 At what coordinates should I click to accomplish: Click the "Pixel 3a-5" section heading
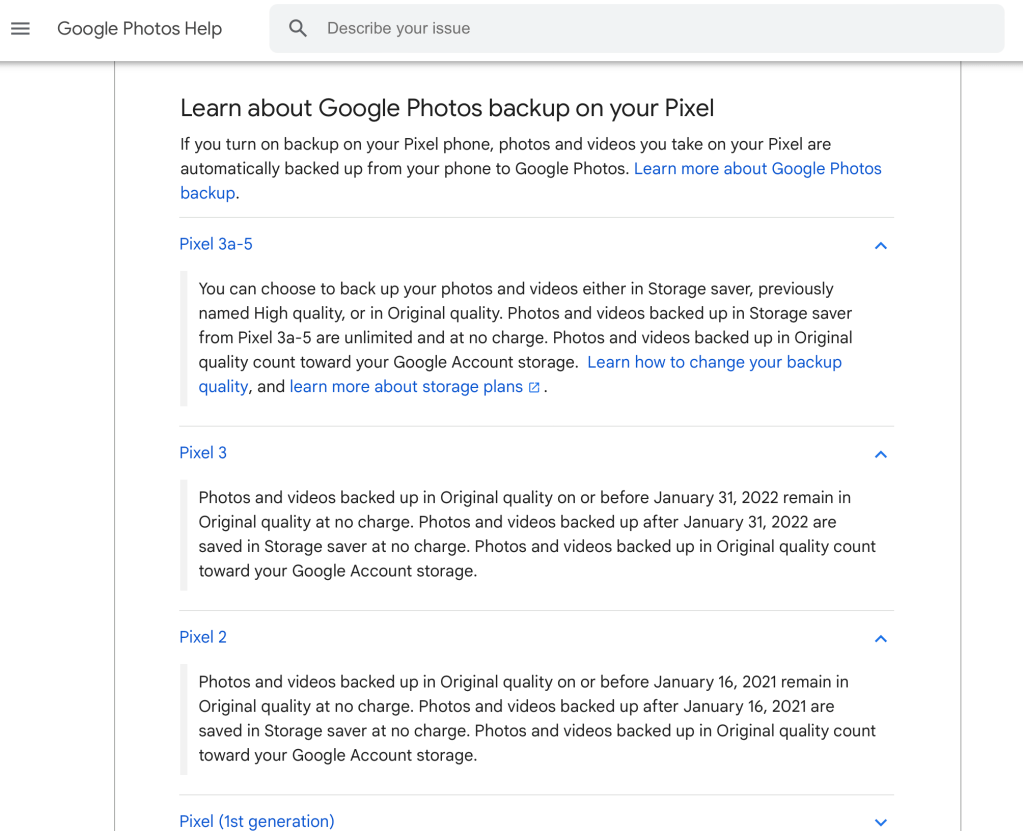216,244
